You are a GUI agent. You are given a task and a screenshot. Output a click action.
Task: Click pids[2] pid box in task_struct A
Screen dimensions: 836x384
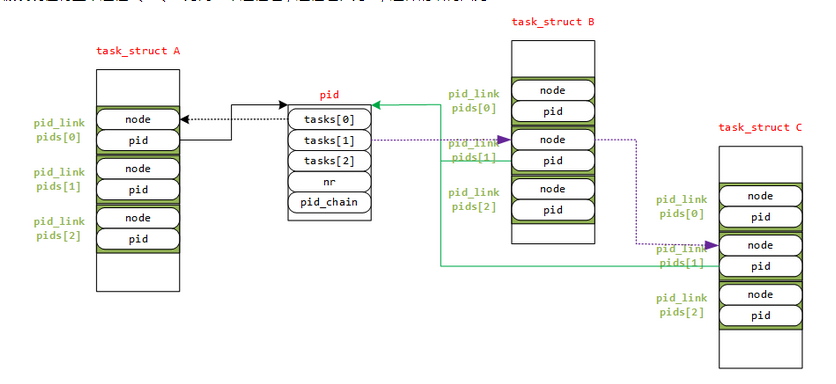pyautogui.click(x=138, y=239)
